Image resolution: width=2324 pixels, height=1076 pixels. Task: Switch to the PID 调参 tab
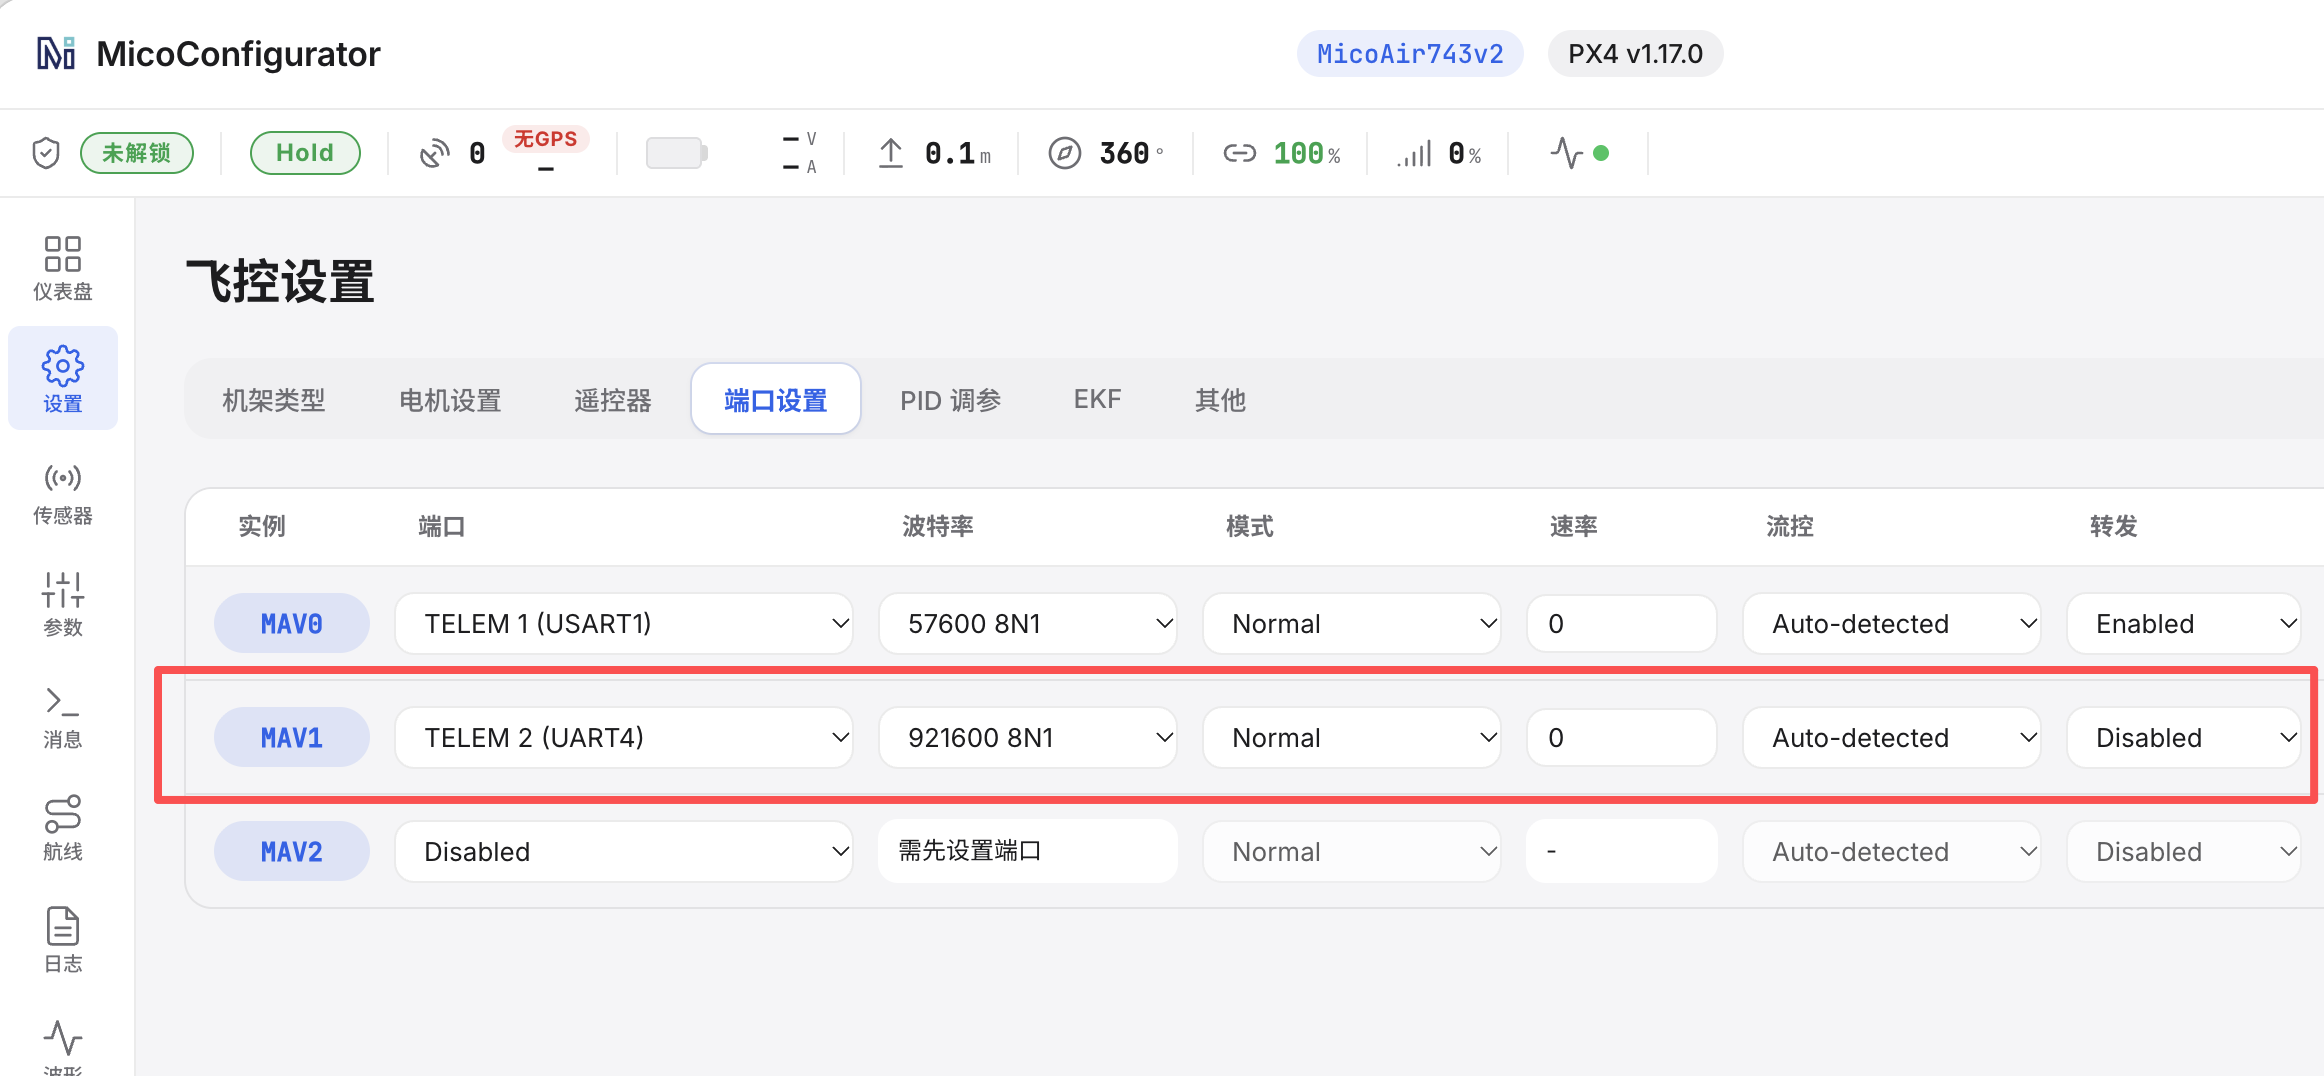(x=950, y=400)
